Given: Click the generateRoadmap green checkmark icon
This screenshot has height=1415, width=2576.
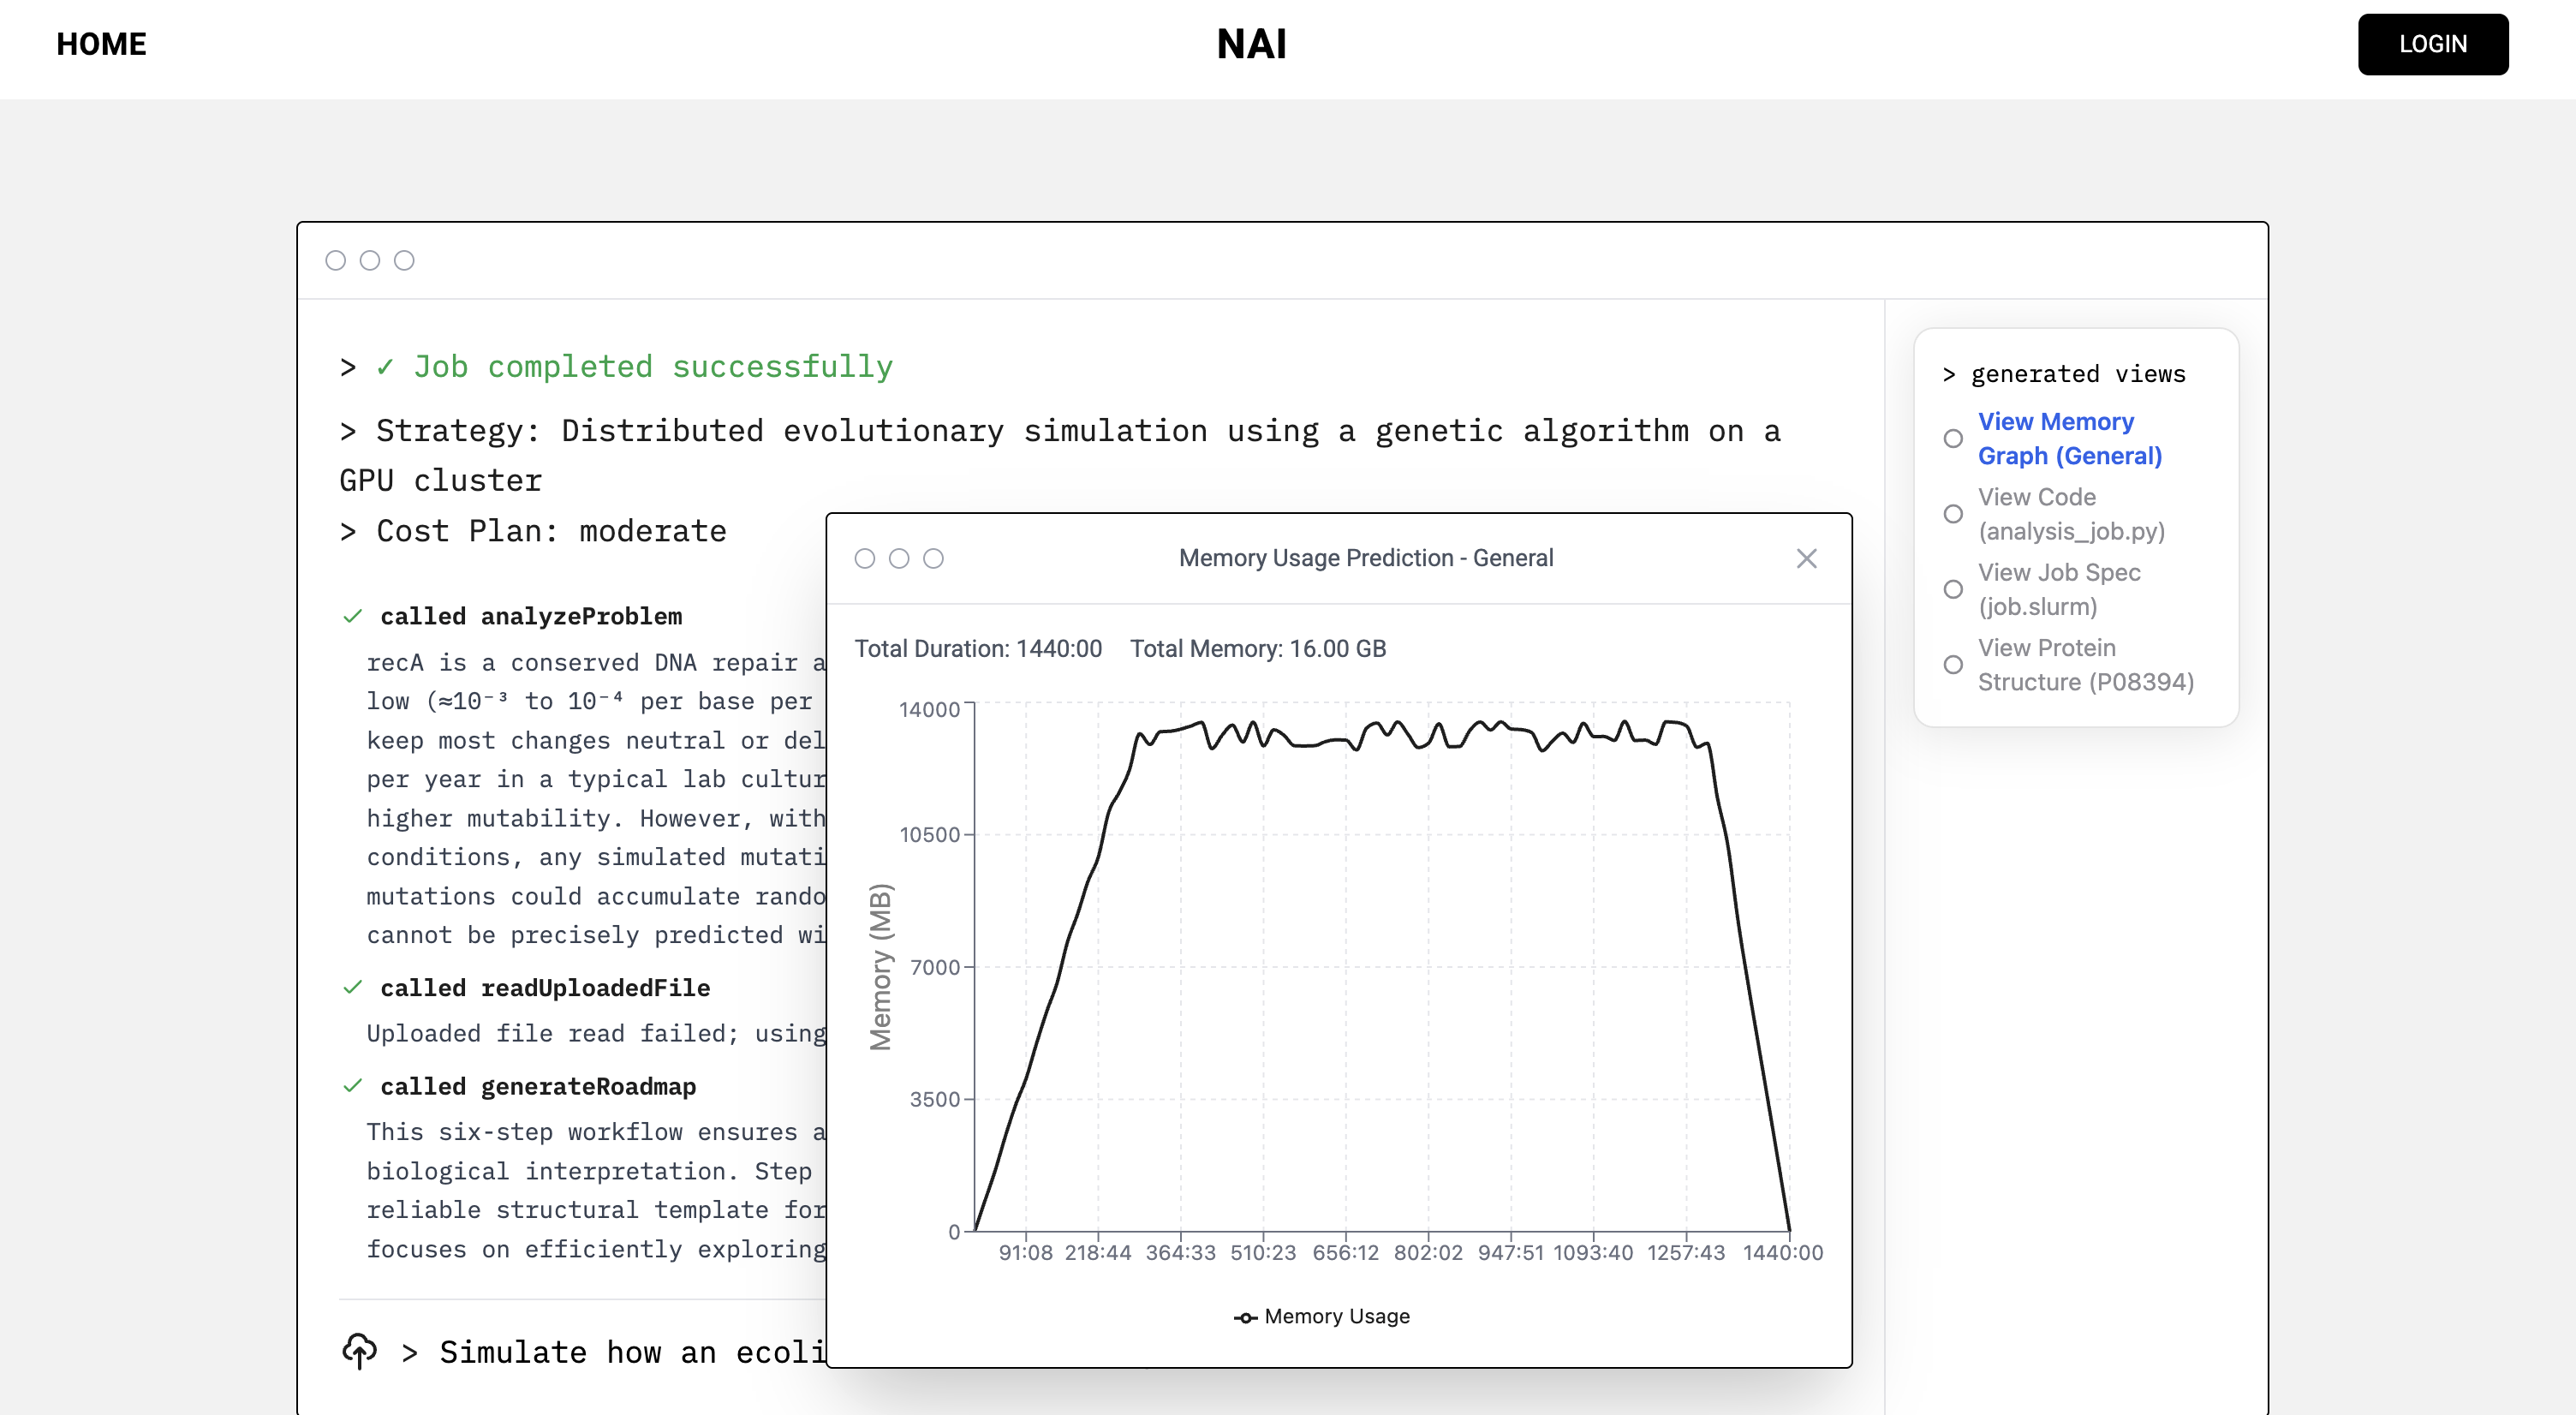Looking at the screenshot, I should pyautogui.click(x=352, y=1086).
